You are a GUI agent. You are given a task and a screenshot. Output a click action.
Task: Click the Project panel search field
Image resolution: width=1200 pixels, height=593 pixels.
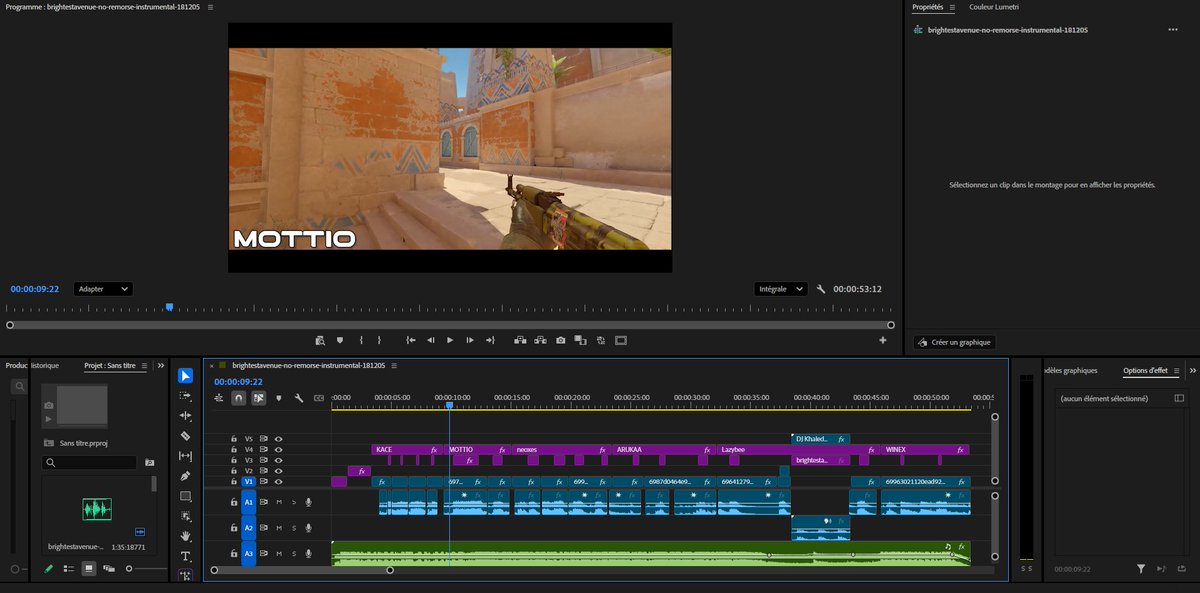click(x=89, y=463)
